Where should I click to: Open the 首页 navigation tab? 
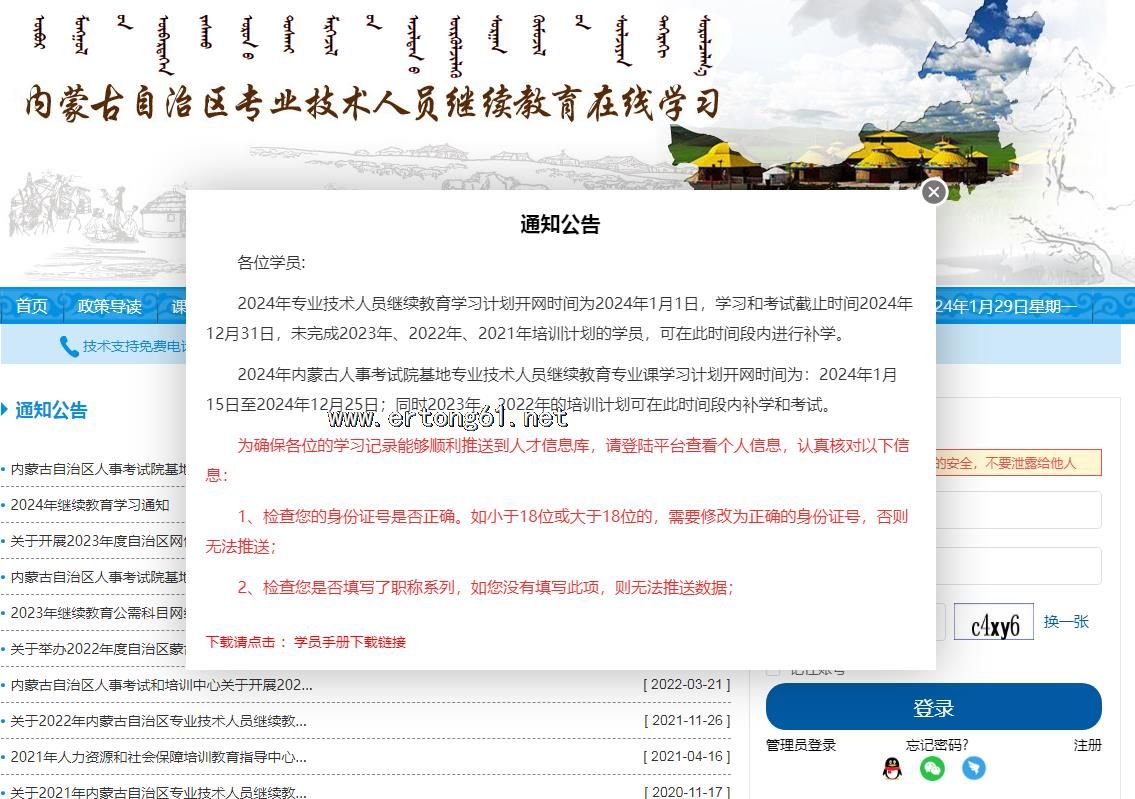[x=31, y=306]
